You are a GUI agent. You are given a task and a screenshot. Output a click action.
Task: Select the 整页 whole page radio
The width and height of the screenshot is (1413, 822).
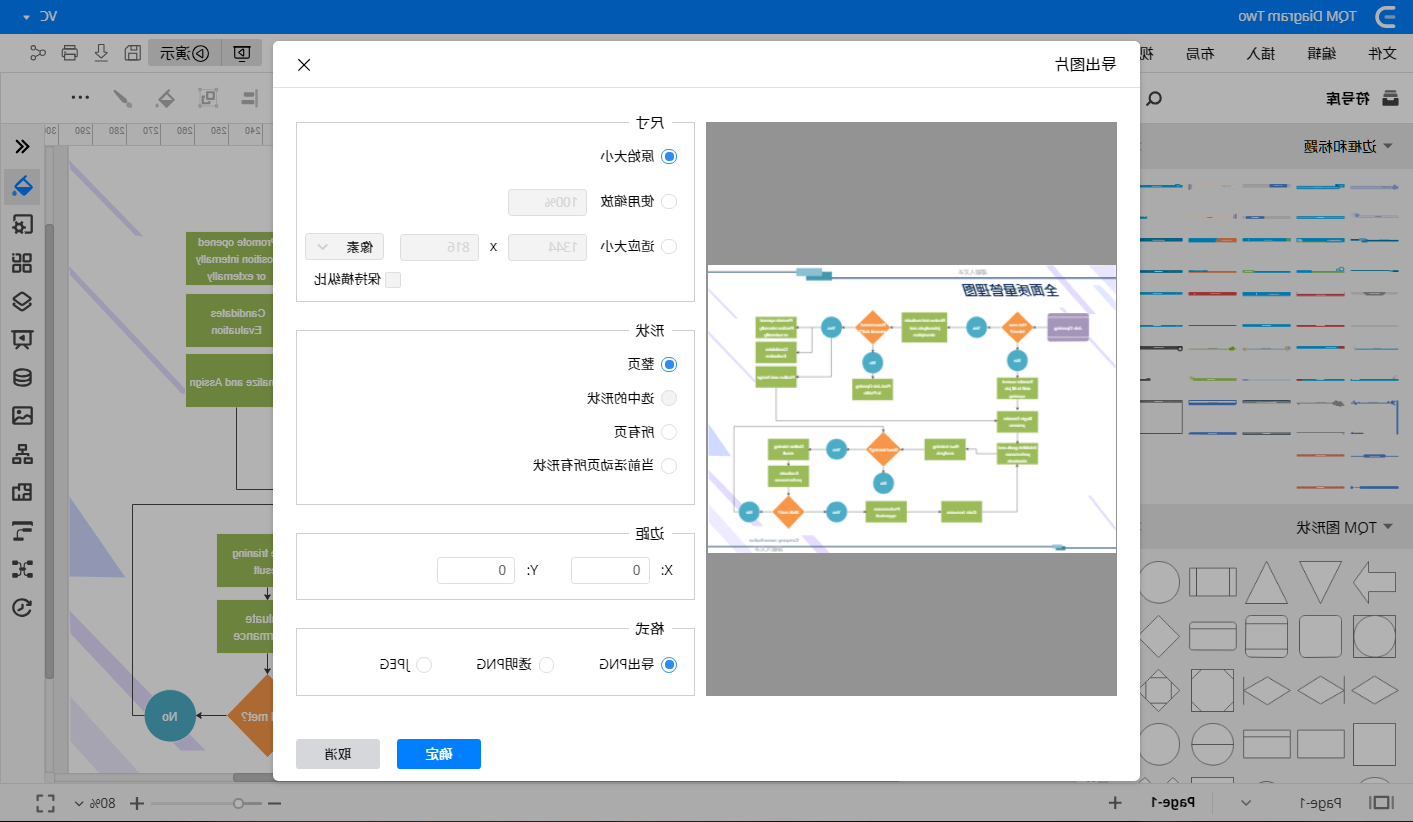click(669, 365)
